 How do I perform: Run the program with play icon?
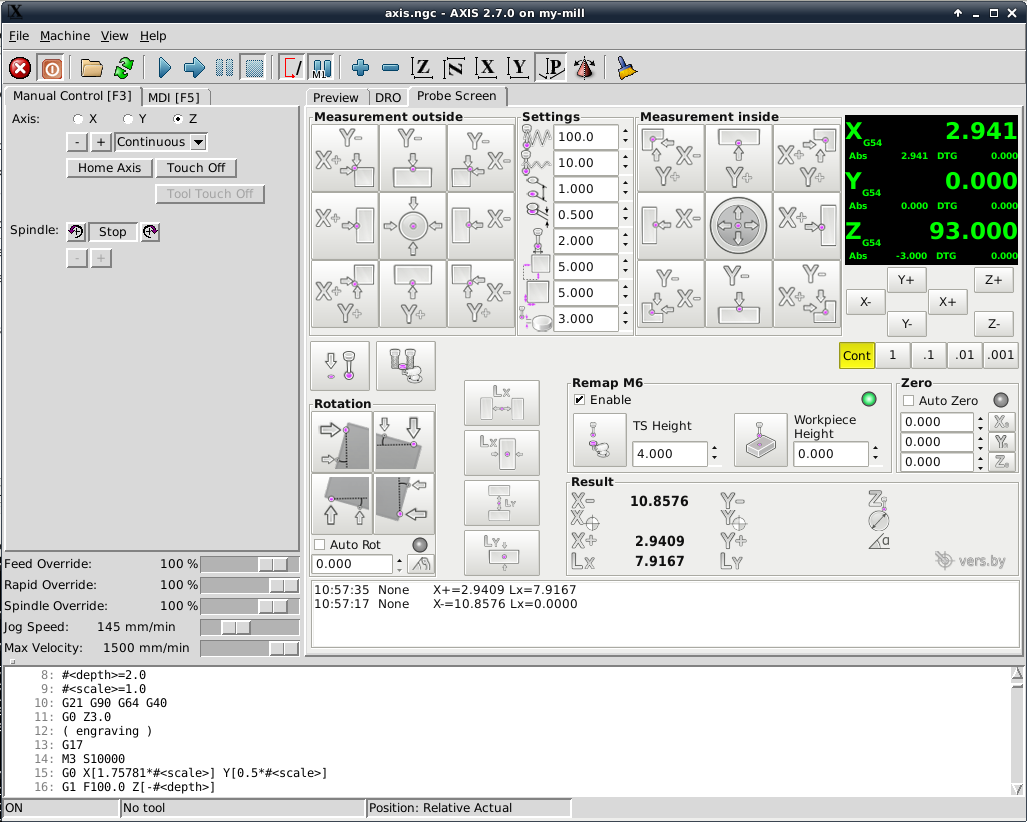165,68
